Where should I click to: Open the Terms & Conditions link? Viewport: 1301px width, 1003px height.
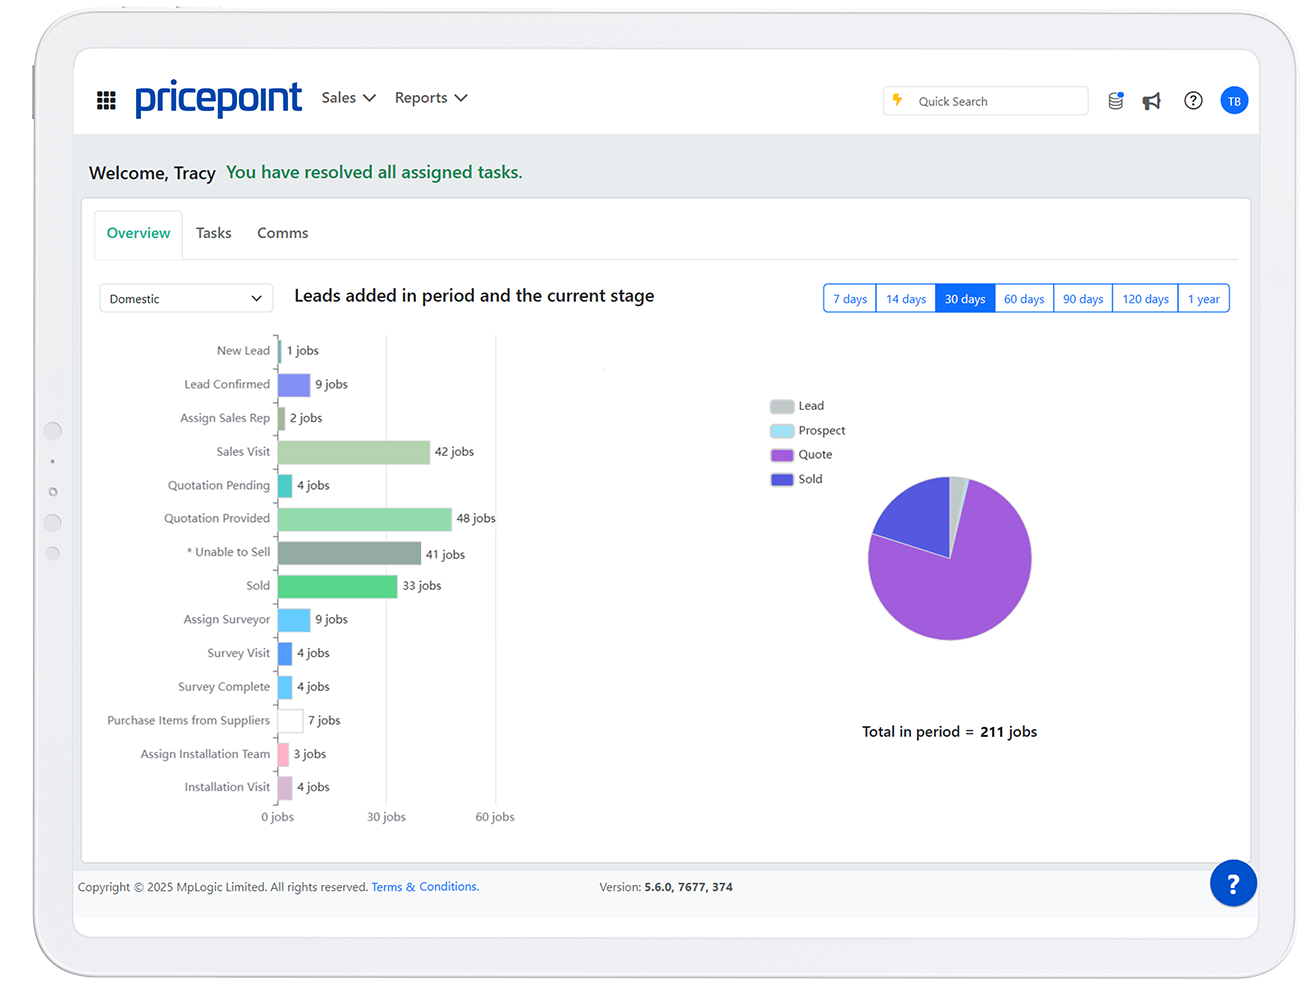[x=425, y=887]
